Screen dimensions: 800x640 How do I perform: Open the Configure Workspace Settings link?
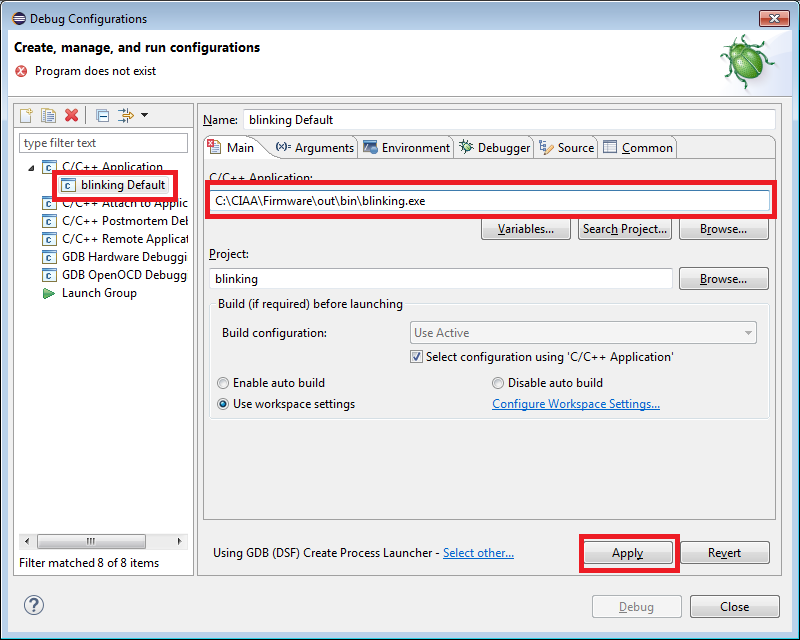click(x=576, y=404)
